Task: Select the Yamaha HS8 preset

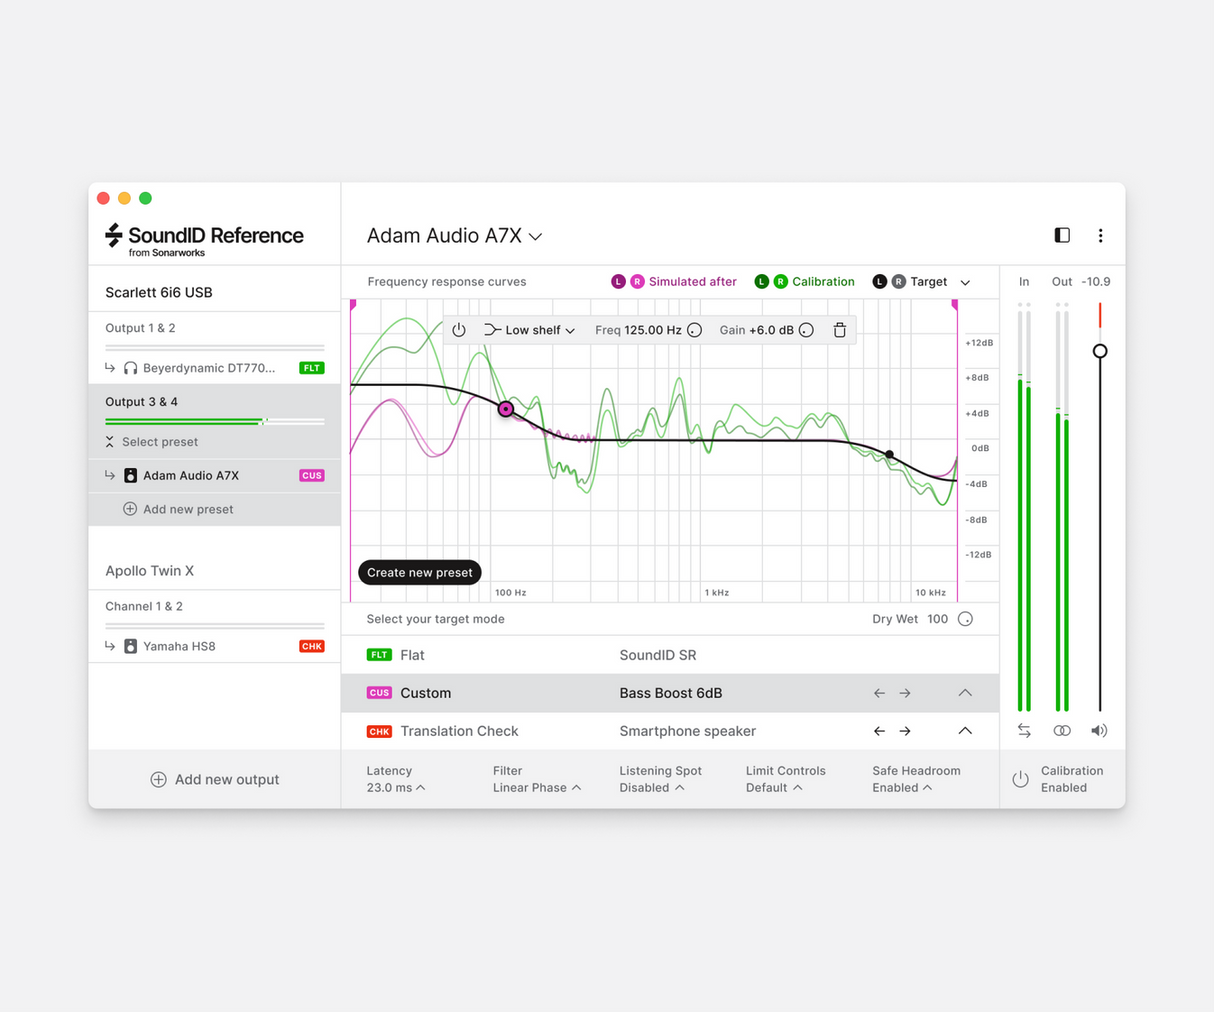Action: coord(179,646)
